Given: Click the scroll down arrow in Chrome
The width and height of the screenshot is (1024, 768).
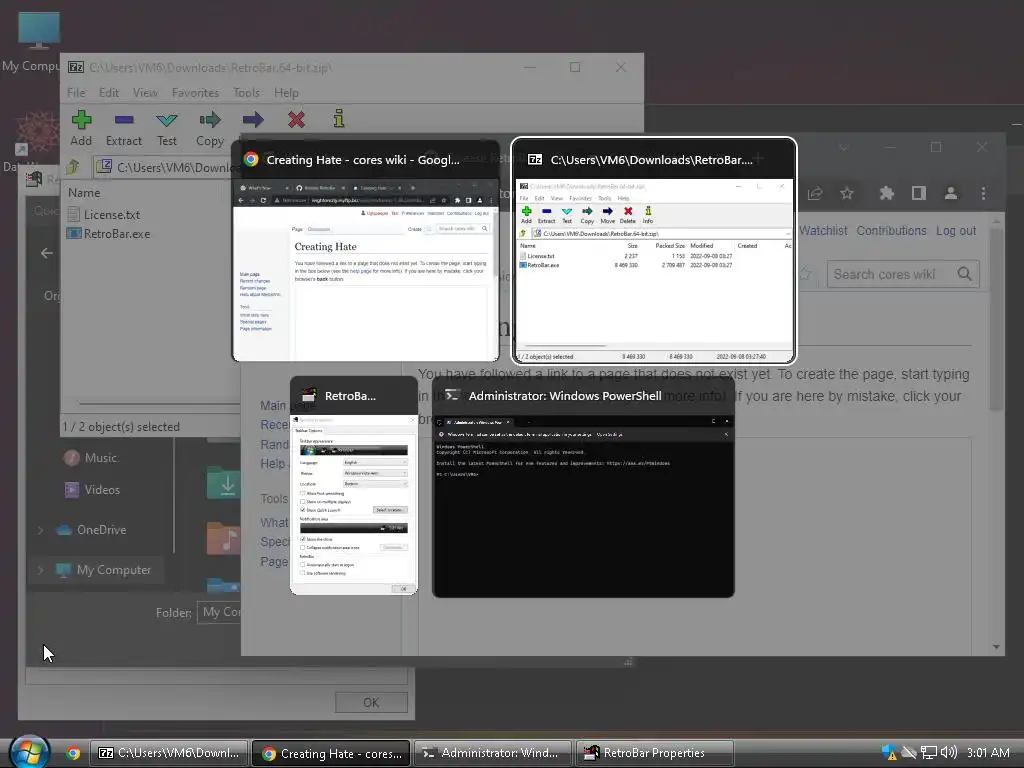Looking at the screenshot, I should tap(996, 647).
